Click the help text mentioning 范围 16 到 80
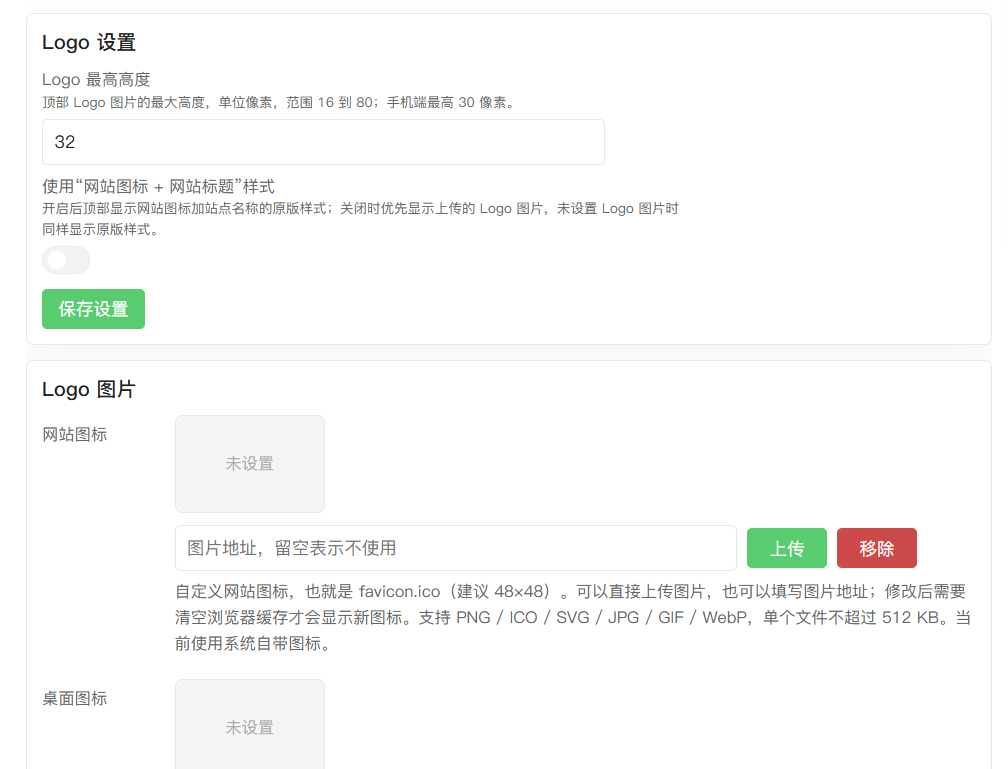Screen dimensions: 1008x769 pyautogui.click(x=280, y=102)
